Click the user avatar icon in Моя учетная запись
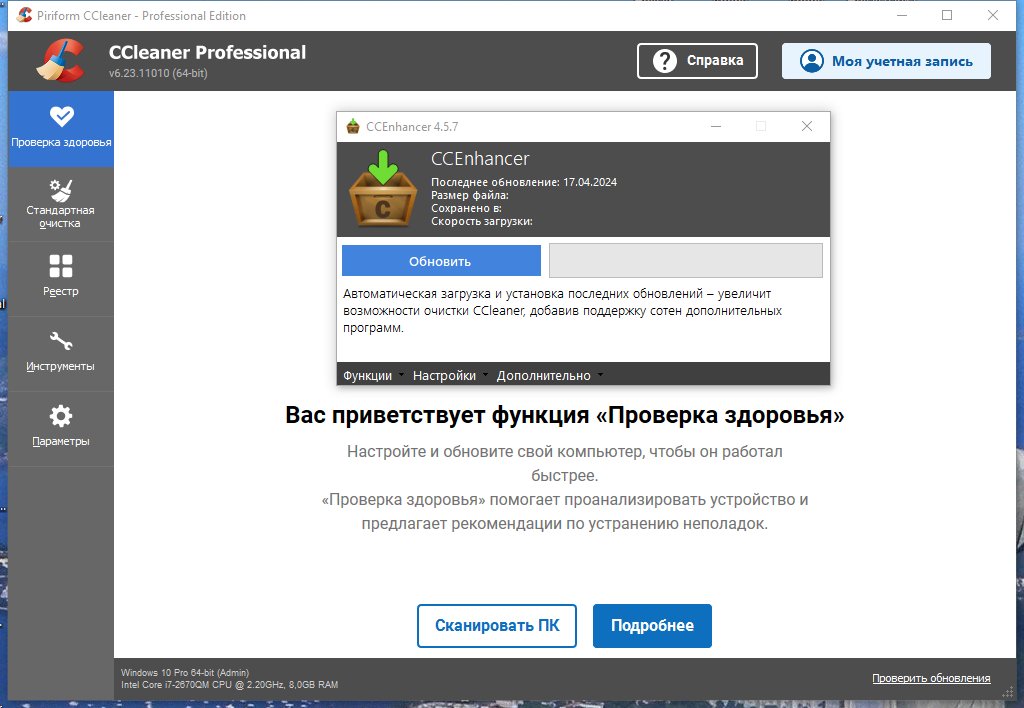Image resolution: width=1024 pixels, height=708 pixels. tap(812, 61)
